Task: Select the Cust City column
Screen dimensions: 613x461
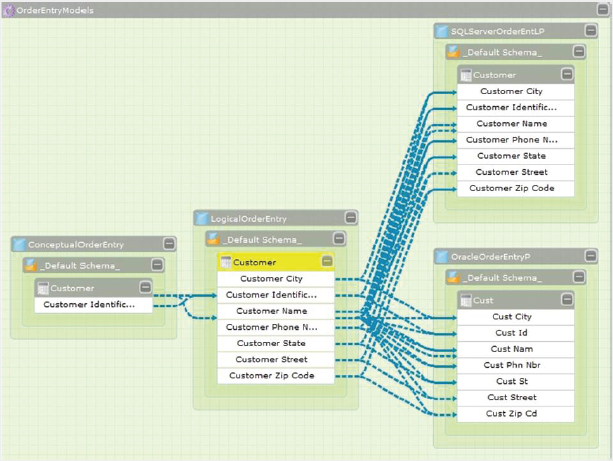Action: pos(516,317)
